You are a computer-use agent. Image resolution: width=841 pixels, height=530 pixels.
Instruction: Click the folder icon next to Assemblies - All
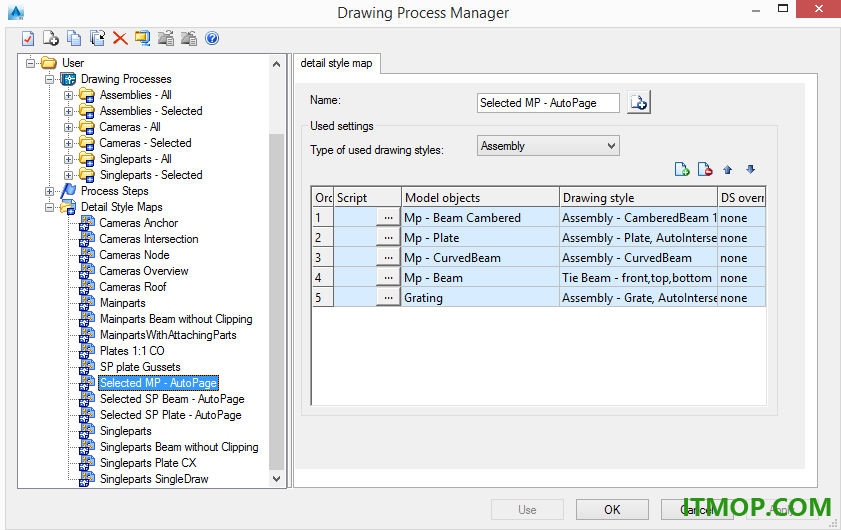[x=87, y=95]
